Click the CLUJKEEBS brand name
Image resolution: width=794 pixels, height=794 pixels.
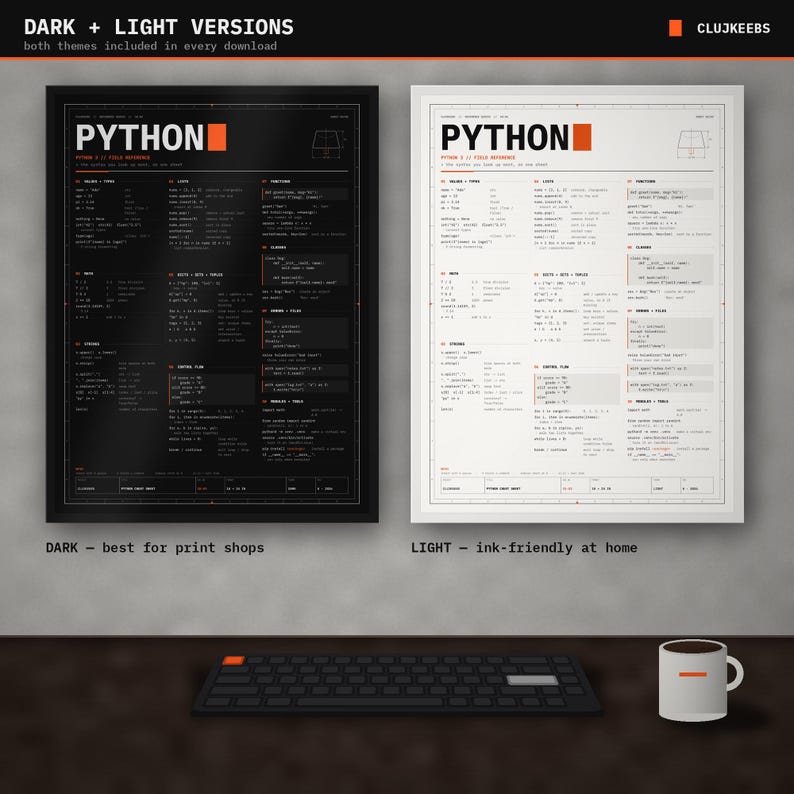(x=733, y=28)
